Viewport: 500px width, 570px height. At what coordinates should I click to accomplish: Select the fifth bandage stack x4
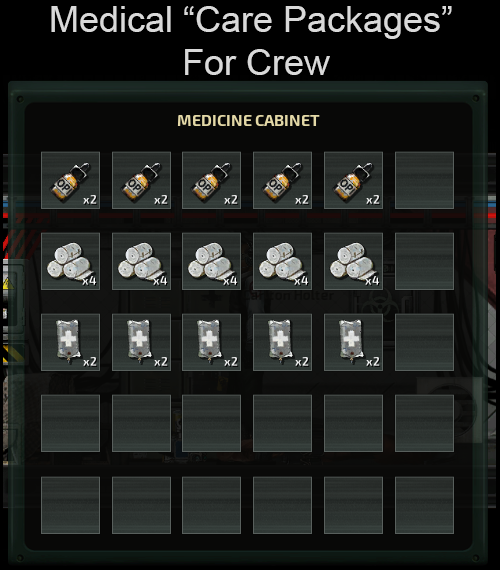(x=353, y=261)
